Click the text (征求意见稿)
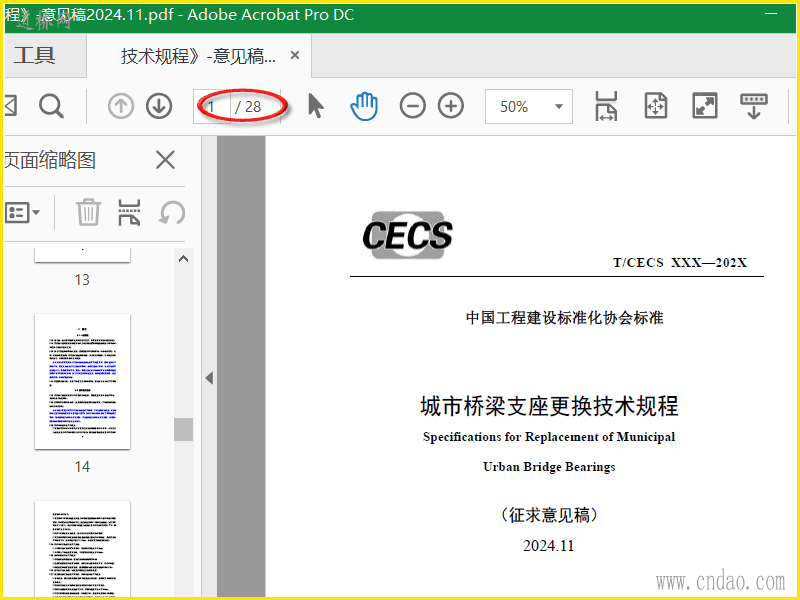Image resolution: width=800 pixels, height=600 pixels. (x=549, y=515)
